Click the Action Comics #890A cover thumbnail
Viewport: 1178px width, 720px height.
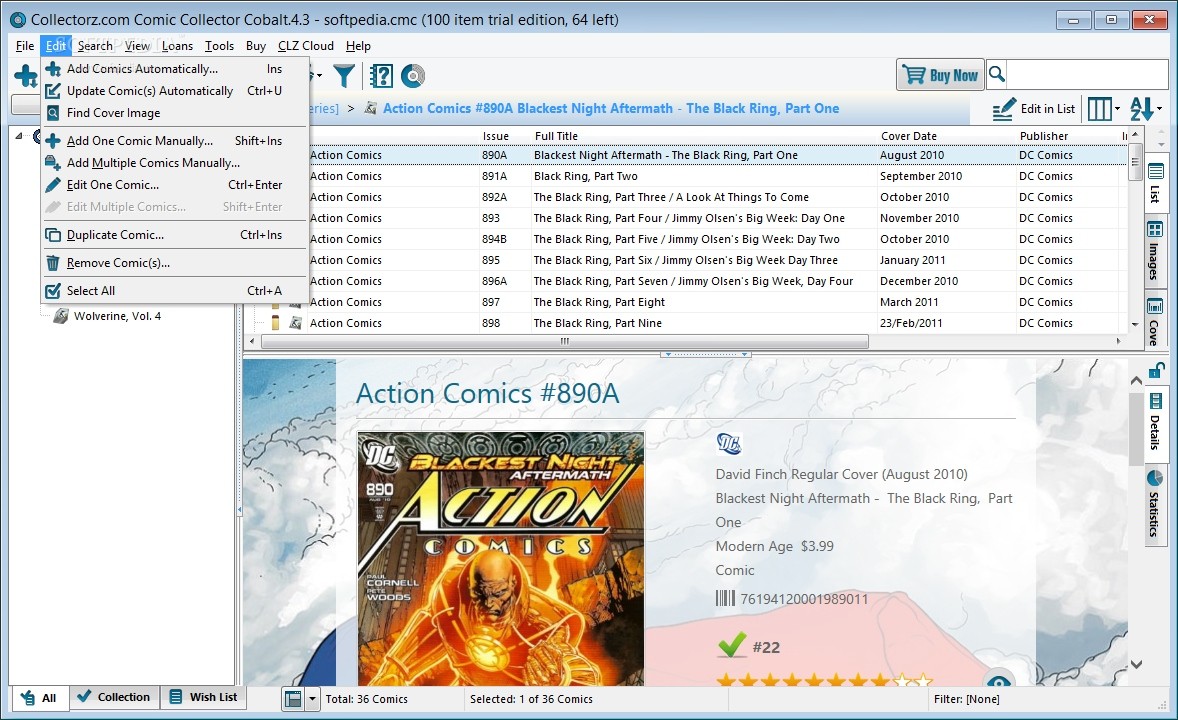(x=501, y=558)
